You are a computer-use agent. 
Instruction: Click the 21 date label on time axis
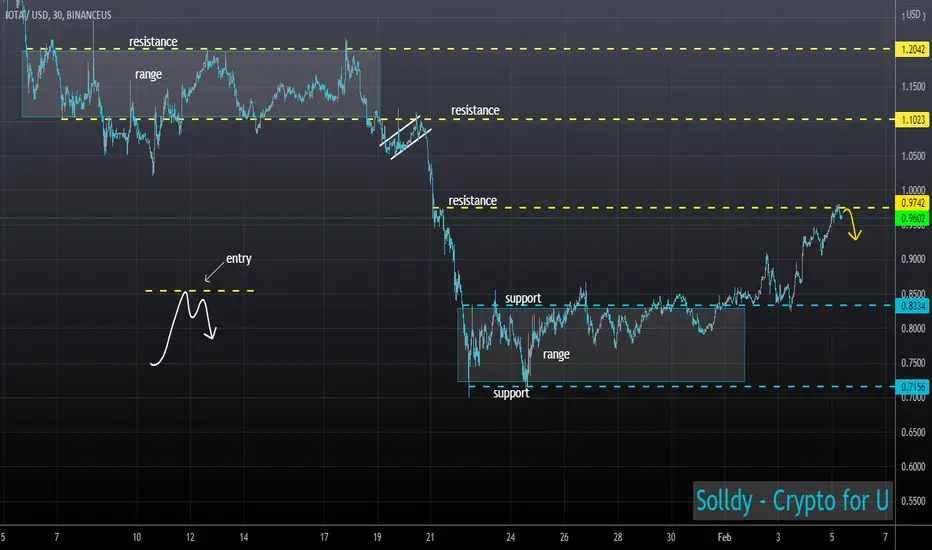(430, 537)
